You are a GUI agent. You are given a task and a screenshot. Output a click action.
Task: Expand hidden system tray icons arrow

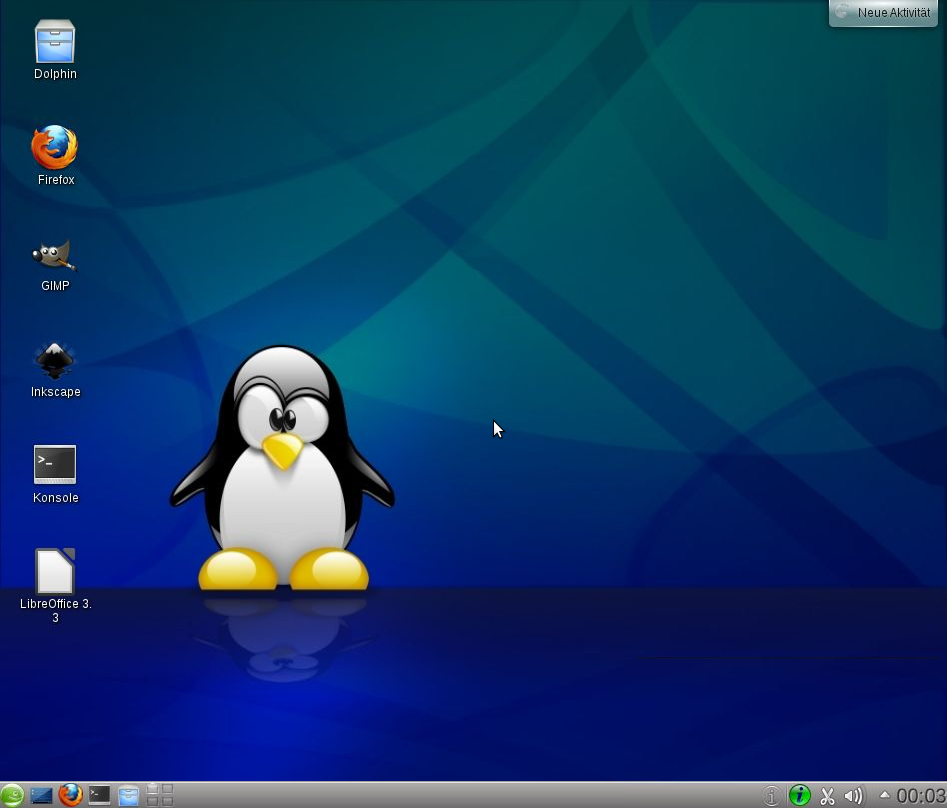point(884,795)
